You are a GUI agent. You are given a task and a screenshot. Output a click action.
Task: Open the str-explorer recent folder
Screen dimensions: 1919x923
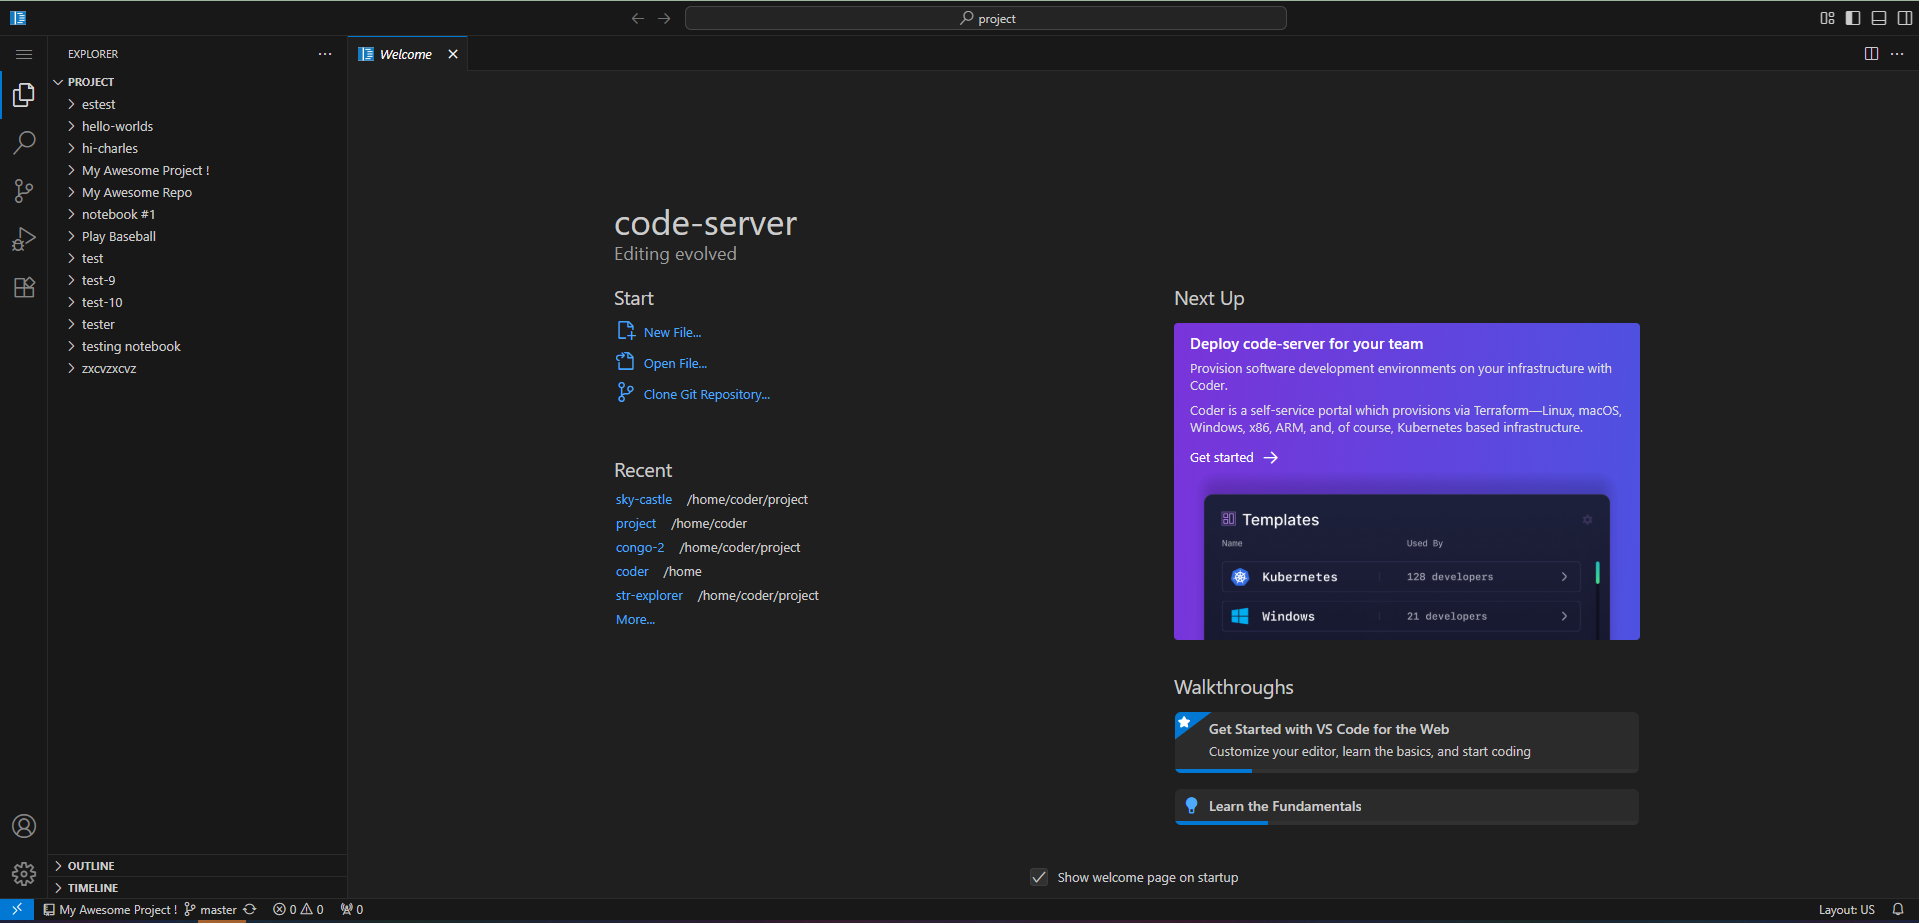pos(649,595)
